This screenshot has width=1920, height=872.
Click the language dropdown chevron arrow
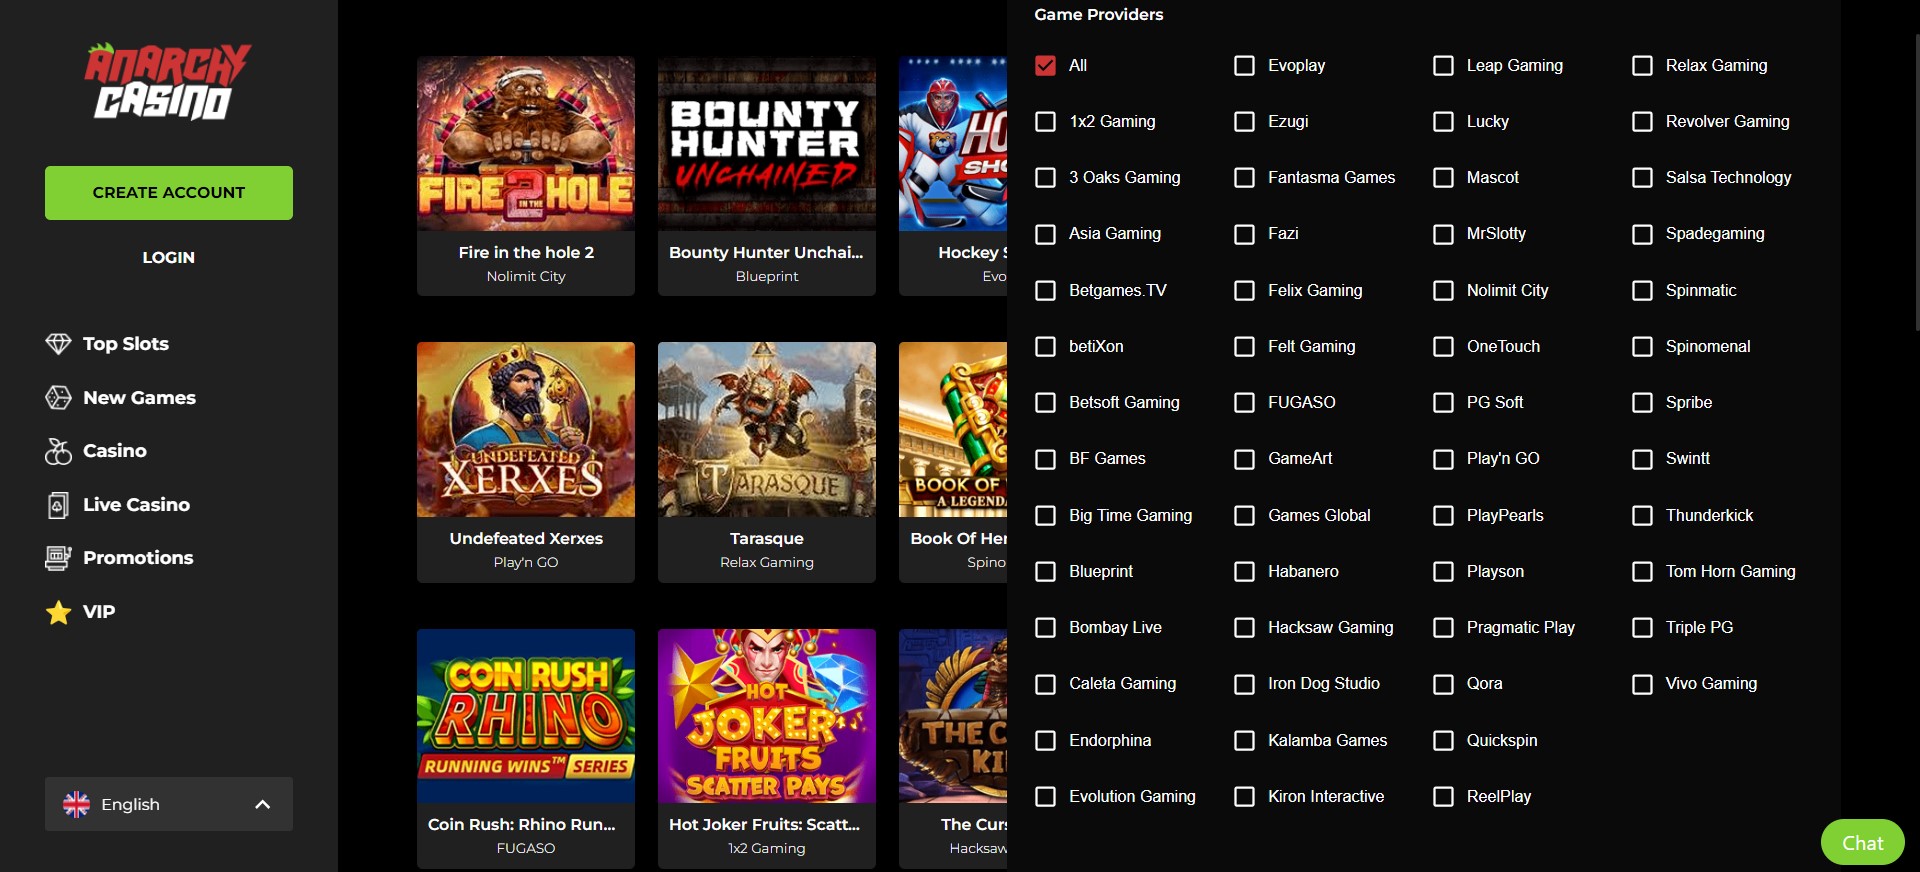tap(263, 805)
